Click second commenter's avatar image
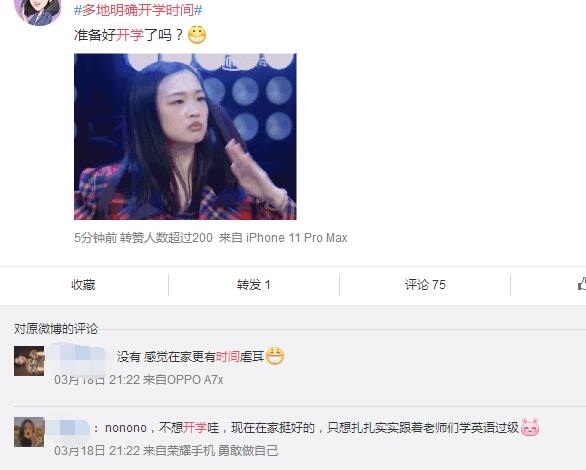The width and height of the screenshot is (586, 470). point(29,432)
